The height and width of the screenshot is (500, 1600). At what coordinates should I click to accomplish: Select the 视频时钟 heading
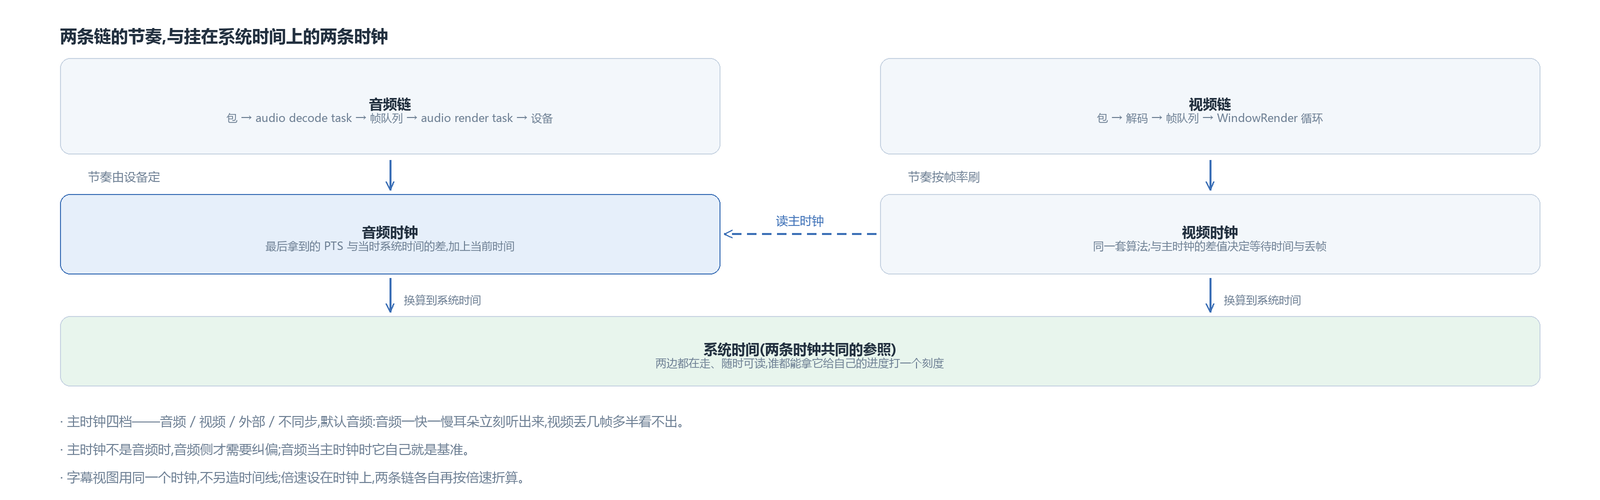pyautogui.click(x=1210, y=232)
